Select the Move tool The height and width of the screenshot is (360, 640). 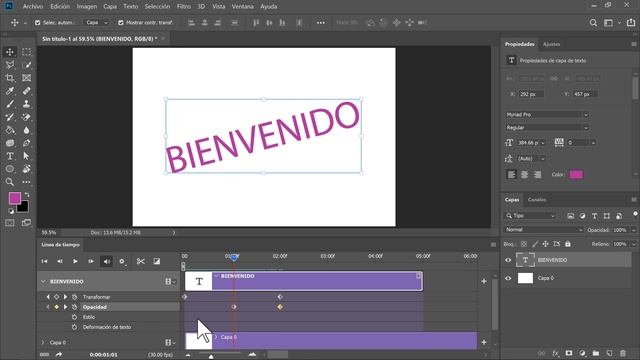(x=10, y=52)
